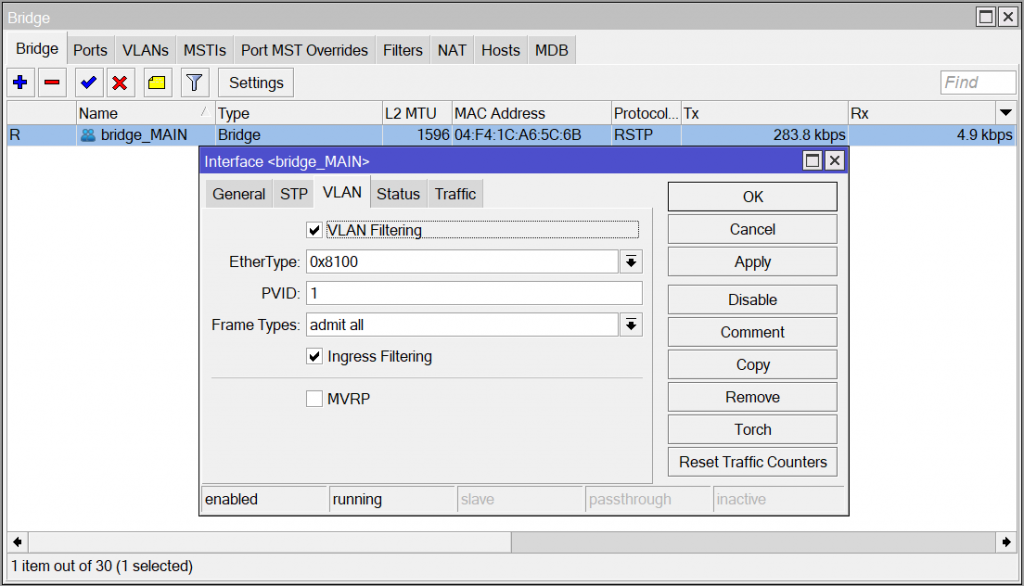Open the Traffic tab in the dialog
Screen dimensions: 1024x586
[456, 194]
